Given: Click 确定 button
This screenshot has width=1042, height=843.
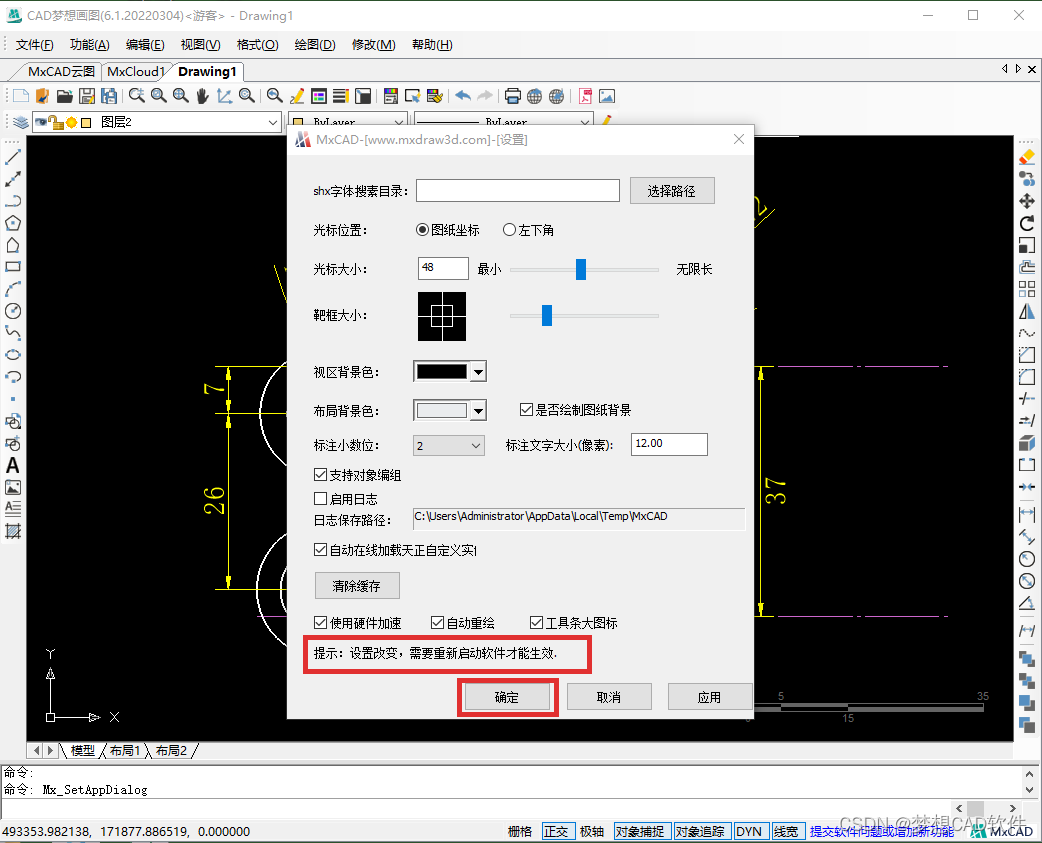Looking at the screenshot, I should click(507, 697).
